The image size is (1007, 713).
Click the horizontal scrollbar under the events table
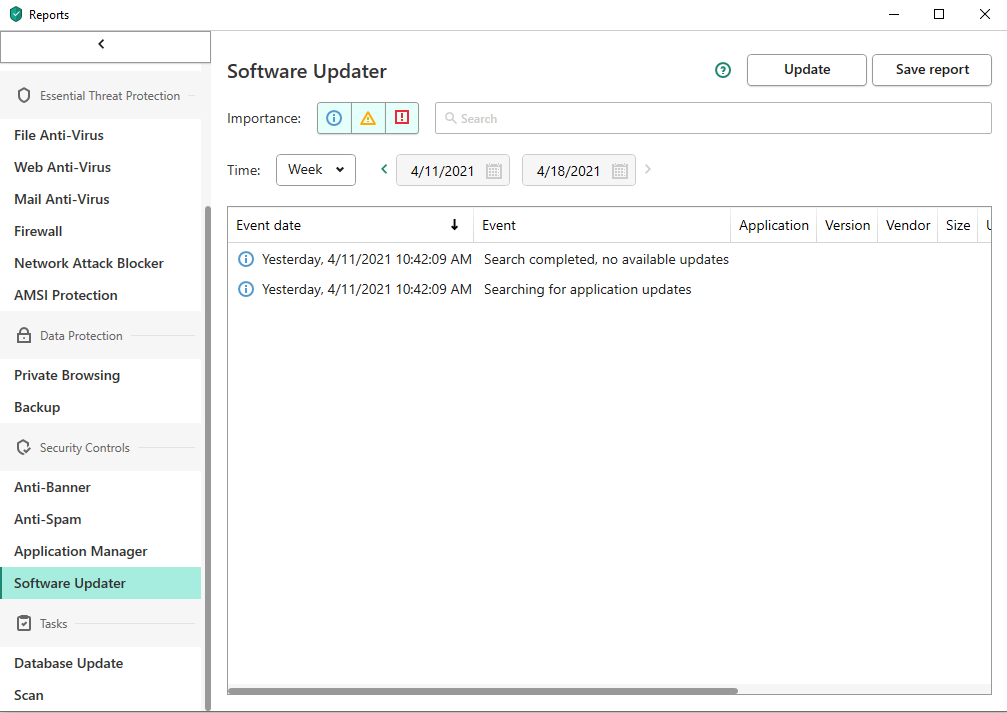point(483,691)
